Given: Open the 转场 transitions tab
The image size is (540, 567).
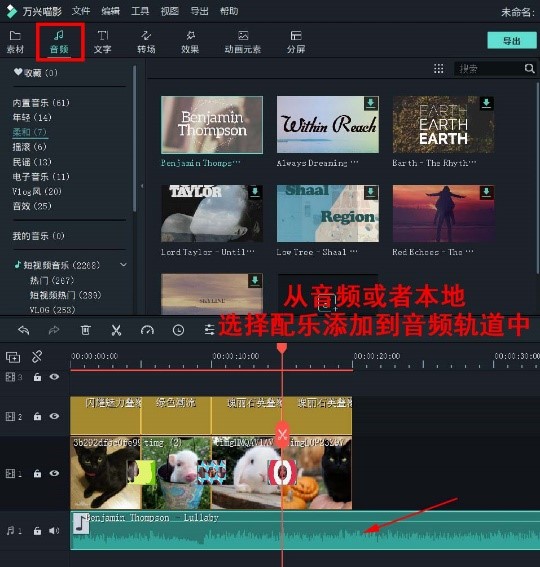Looking at the screenshot, I should click(x=146, y=42).
